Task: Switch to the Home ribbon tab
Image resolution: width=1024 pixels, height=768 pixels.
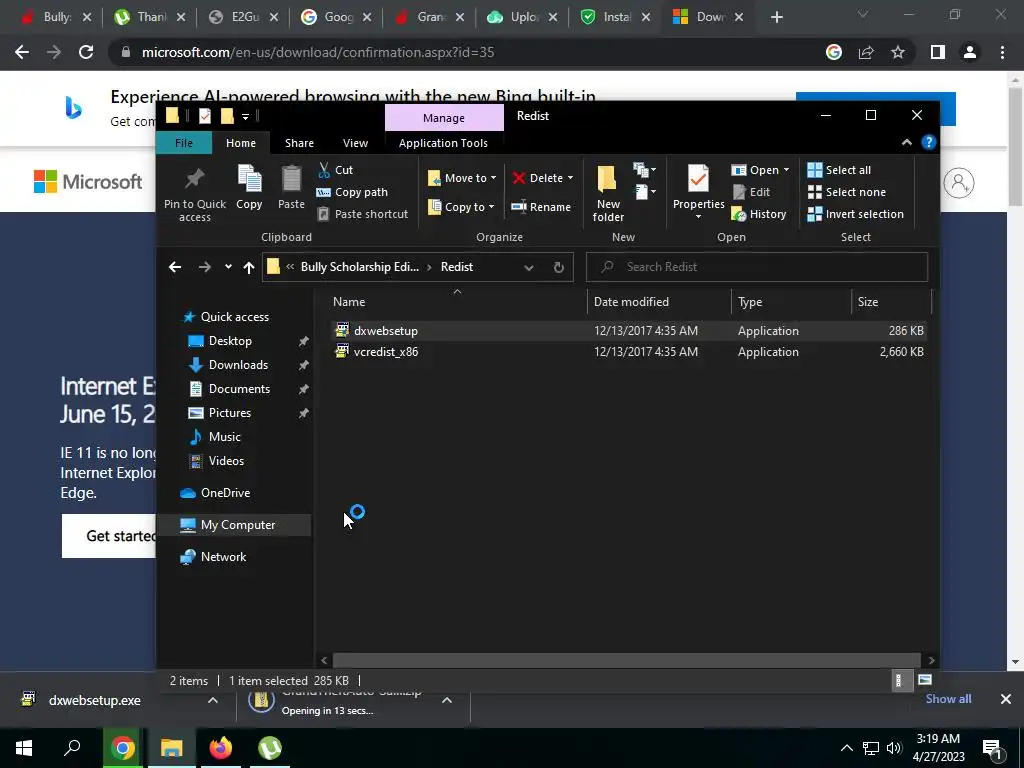Action: 241,143
